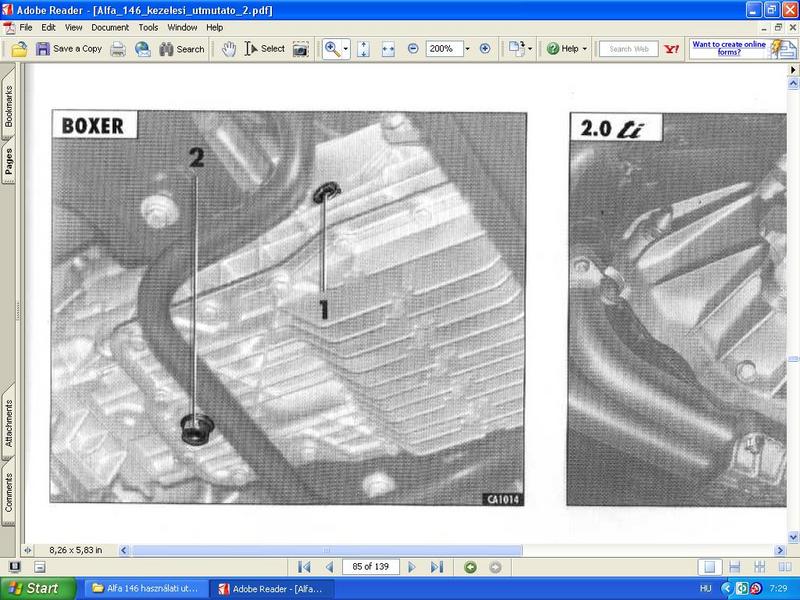Click the '8,26 x 5,83 in' page size
The width and height of the screenshot is (800, 600).
[x=76, y=550]
